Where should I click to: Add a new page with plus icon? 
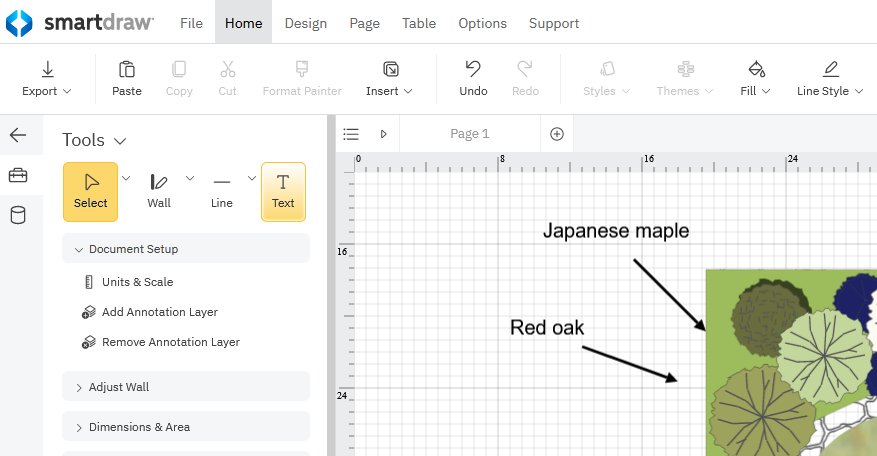tap(557, 134)
